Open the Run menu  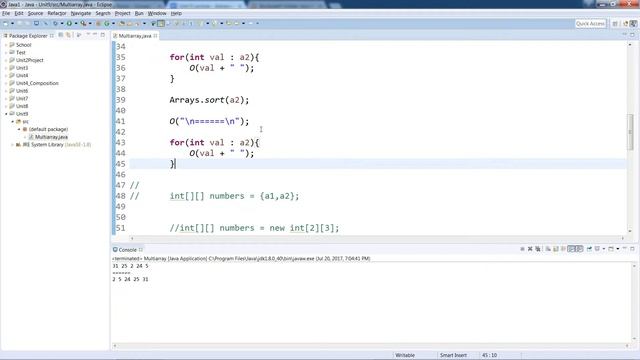pyautogui.click(x=139, y=13)
